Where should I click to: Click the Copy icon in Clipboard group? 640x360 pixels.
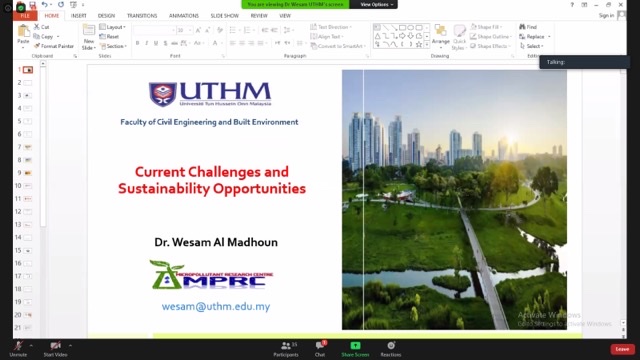37,36
